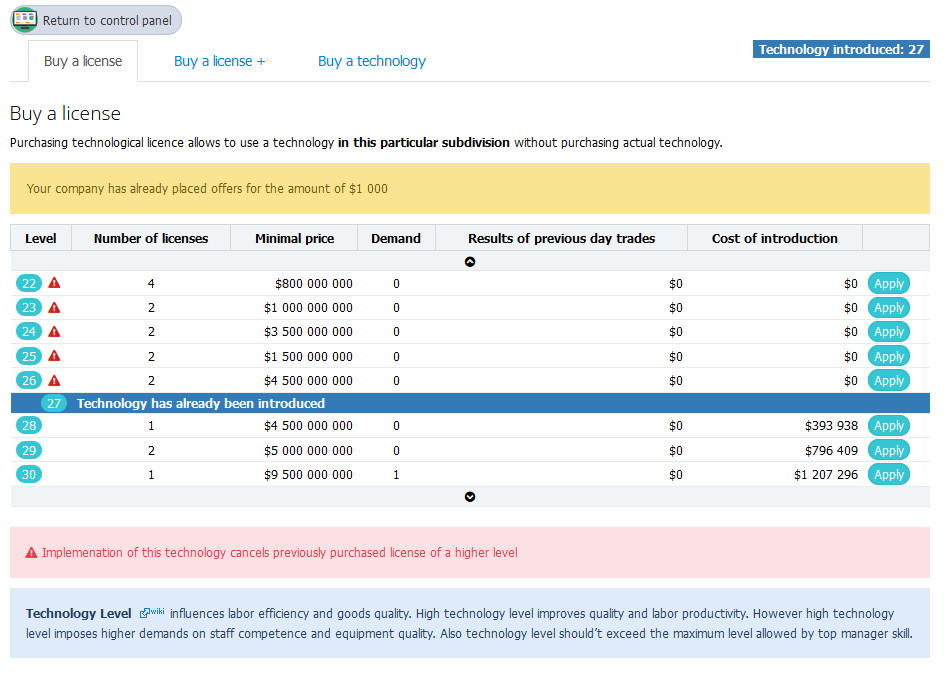Image resolution: width=944 pixels, height=692 pixels.
Task: Apply for level 24 license
Action: (x=889, y=331)
